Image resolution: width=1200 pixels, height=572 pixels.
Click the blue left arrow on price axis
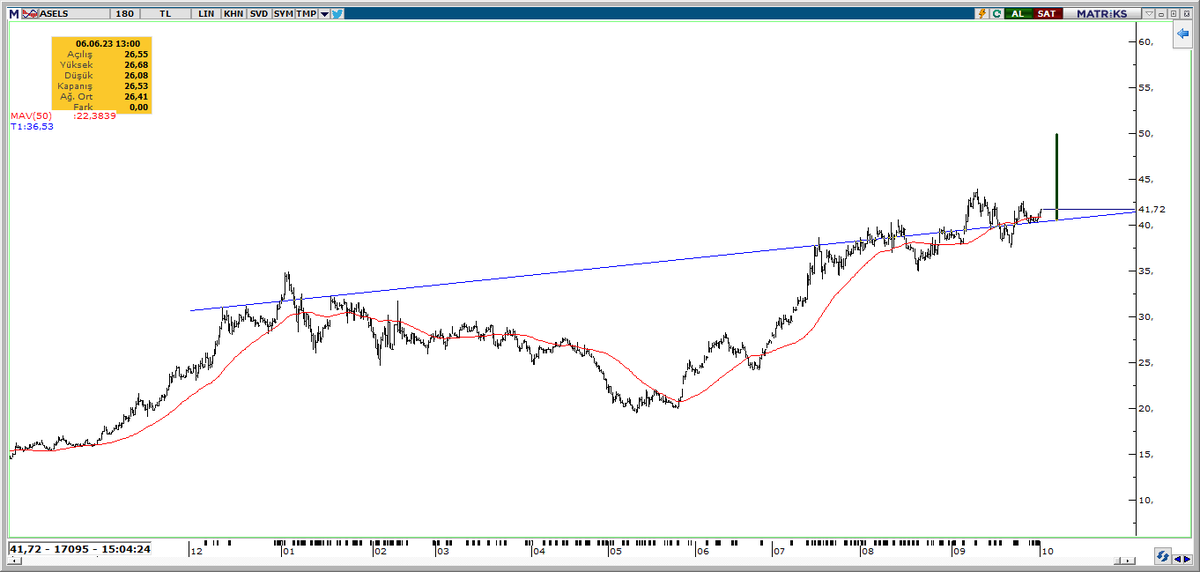(1181, 33)
